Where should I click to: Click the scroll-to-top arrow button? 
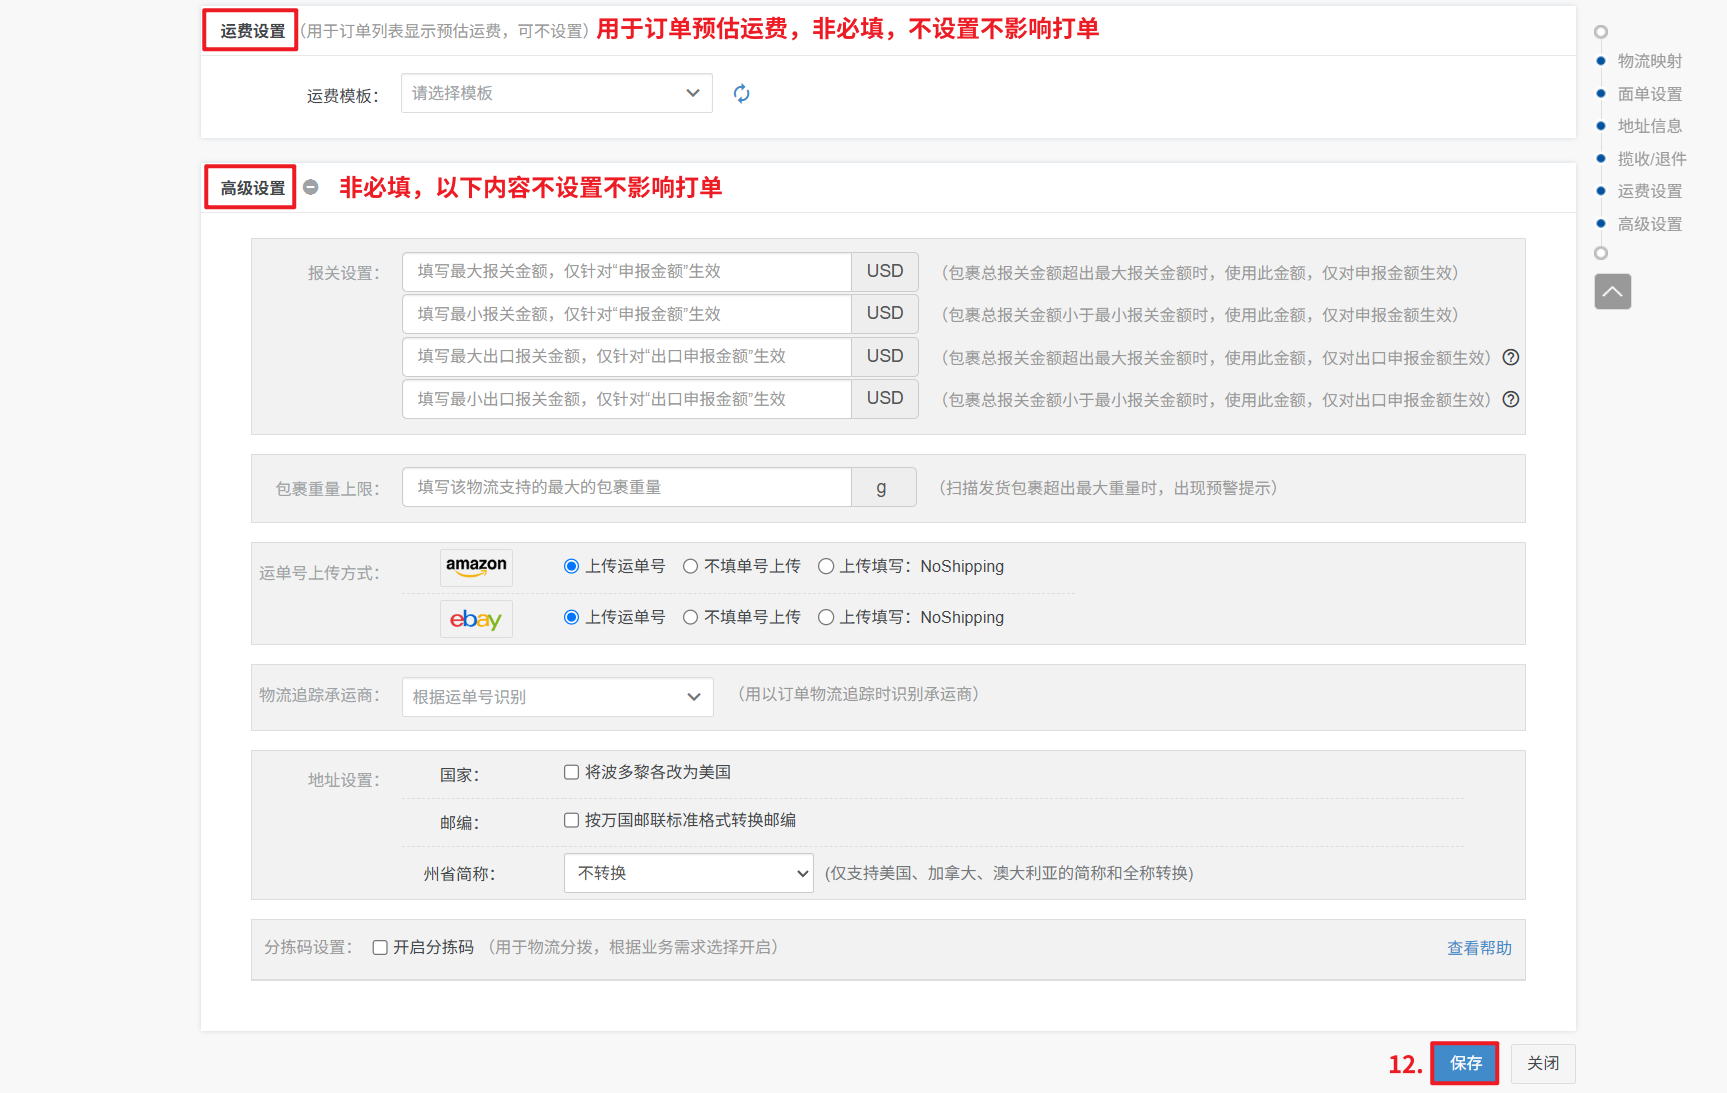pyautogui.click(x=1612, y=292)
